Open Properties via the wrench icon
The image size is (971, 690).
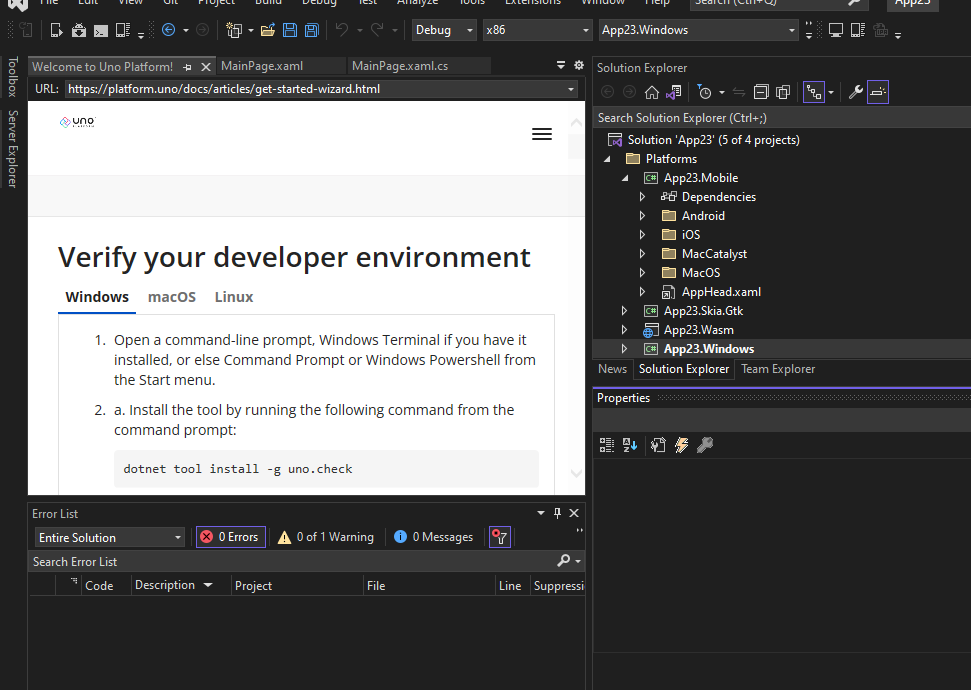(855, 91)
